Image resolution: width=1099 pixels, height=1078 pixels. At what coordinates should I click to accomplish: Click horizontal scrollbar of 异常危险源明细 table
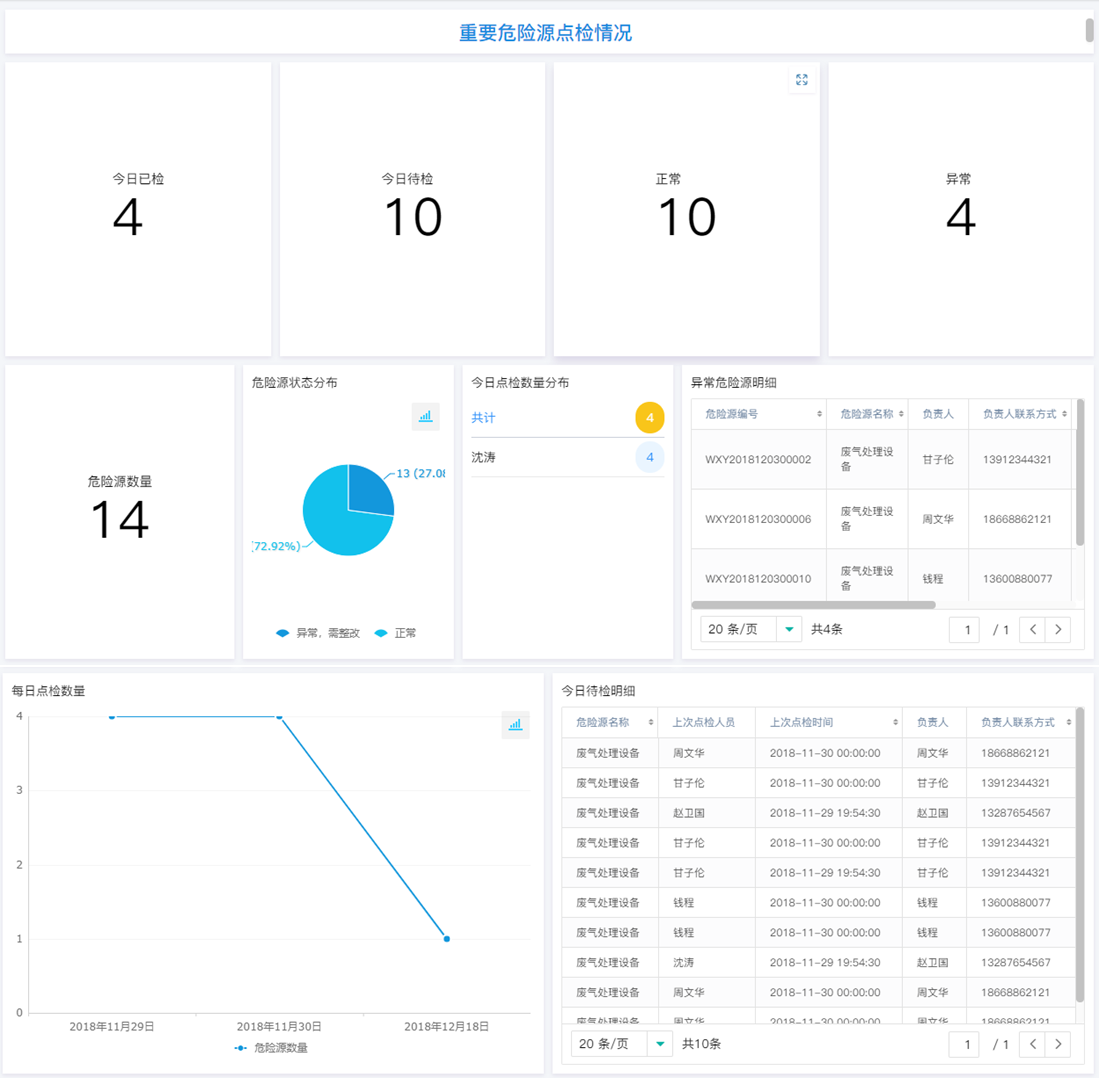pos(813,605)
